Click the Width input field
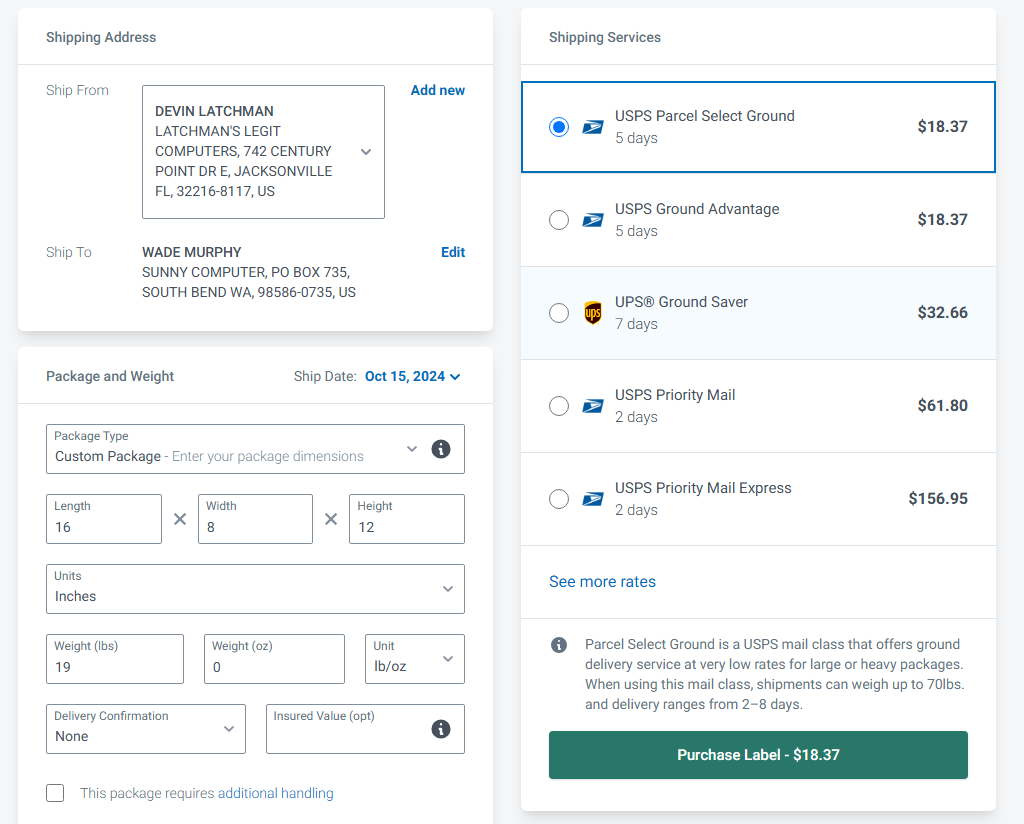 [255, 519]
